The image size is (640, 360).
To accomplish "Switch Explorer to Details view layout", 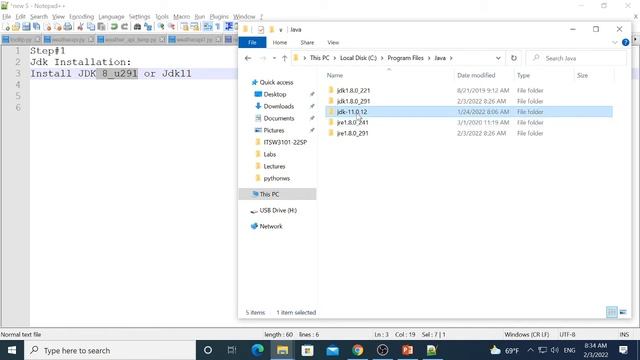I will [x=611, y=312].
